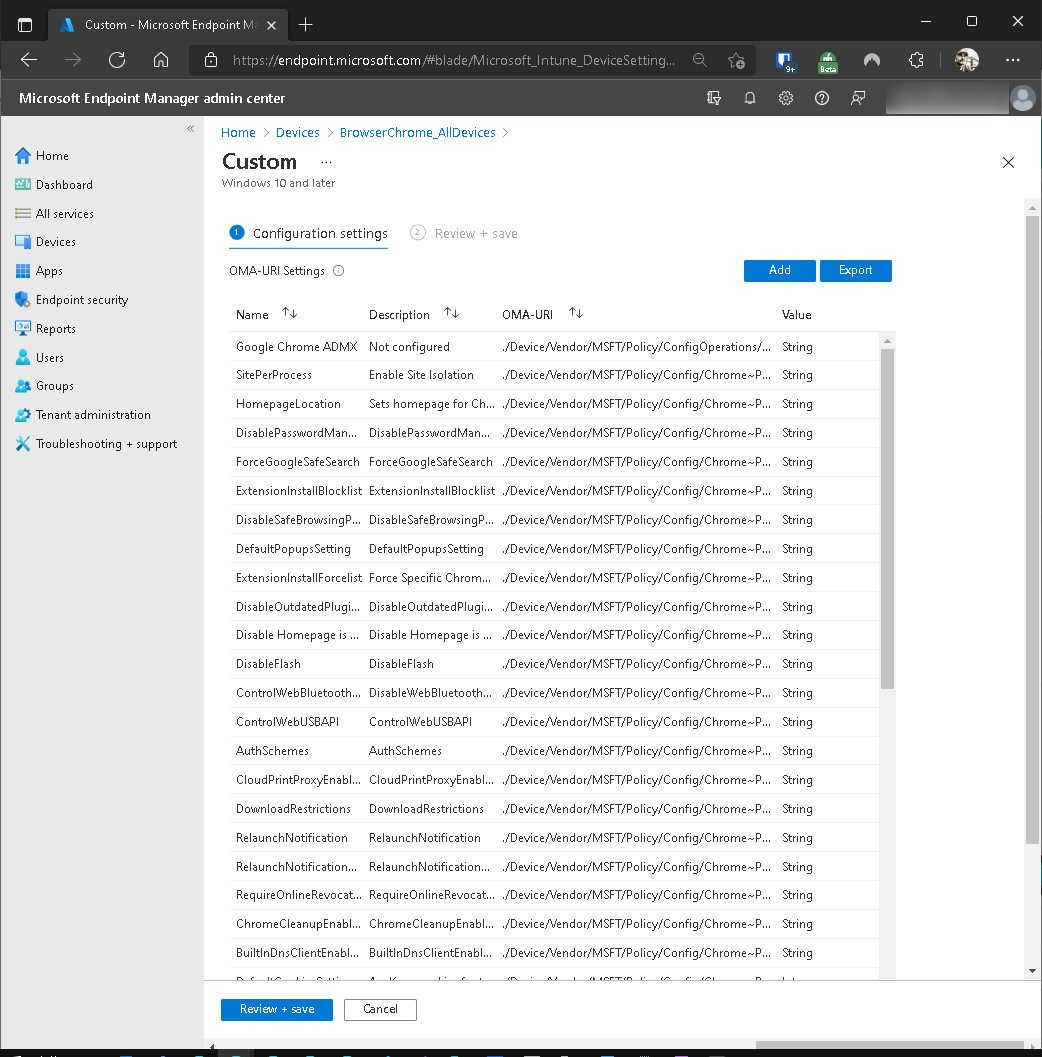Screen dimensions: 1042x1057
Task: Open browser Extensions puzzle icon
Action: [x=917, y=60]
